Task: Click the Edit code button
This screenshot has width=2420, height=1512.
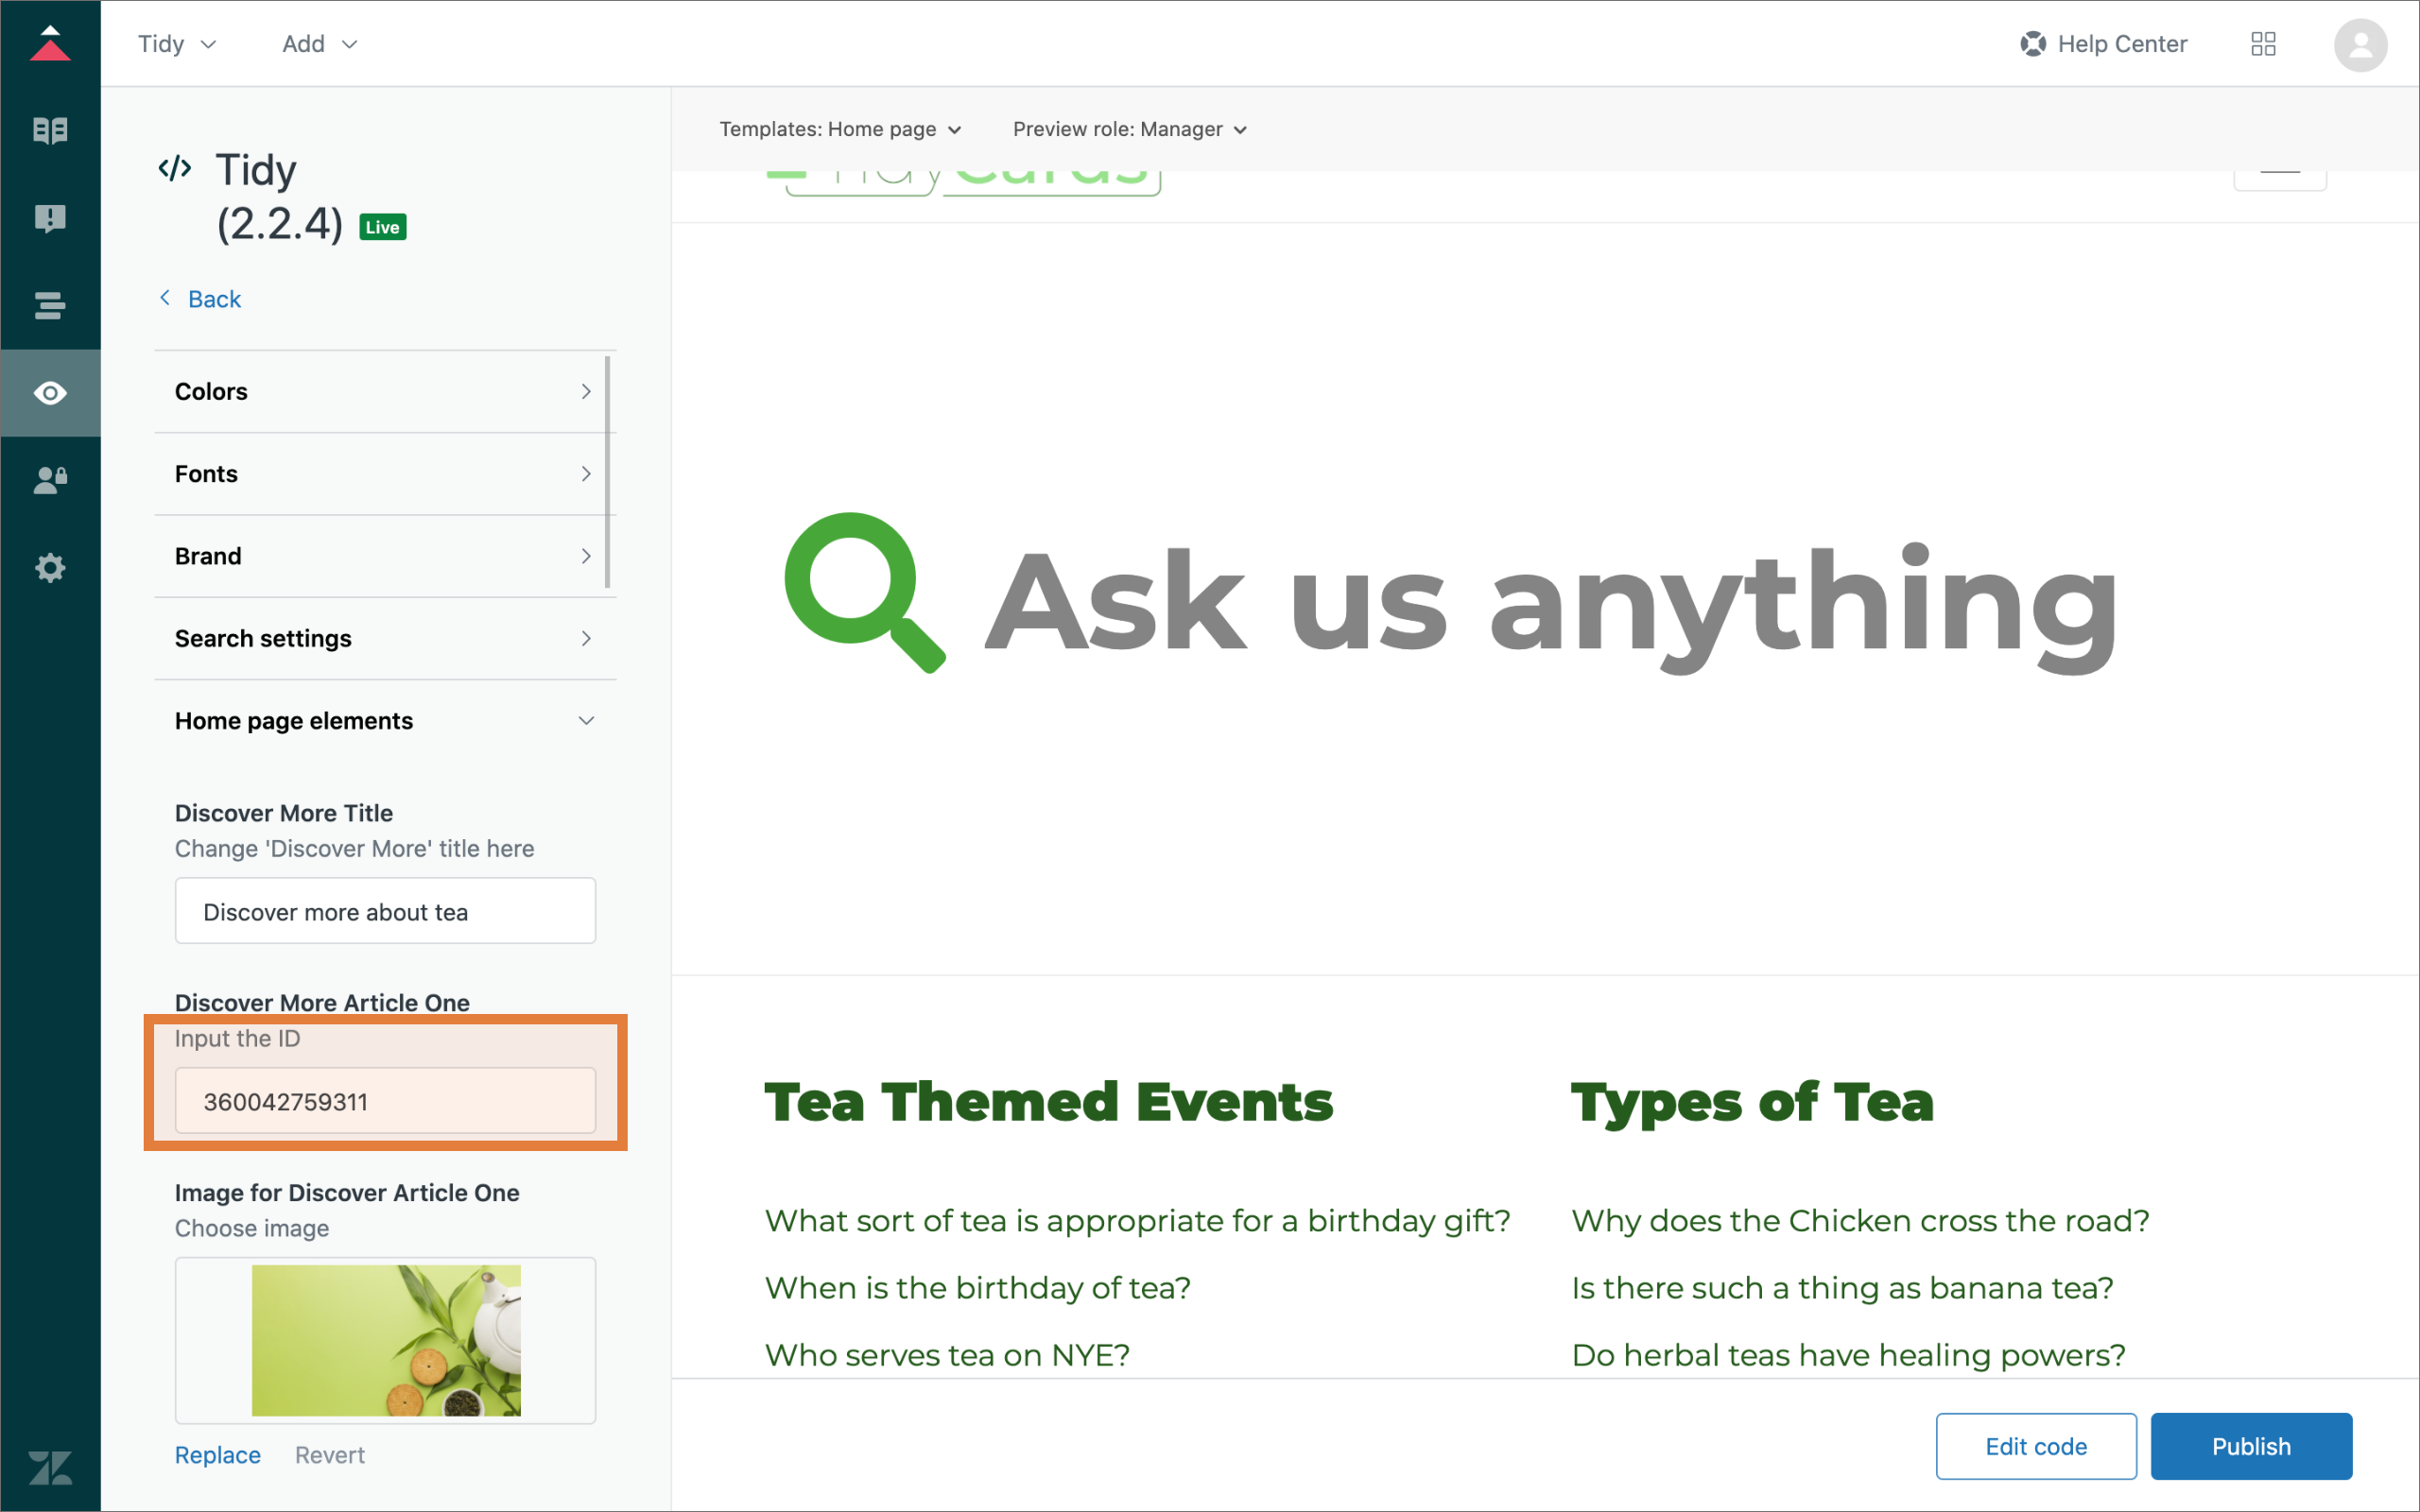Action: (2035, 1446)
